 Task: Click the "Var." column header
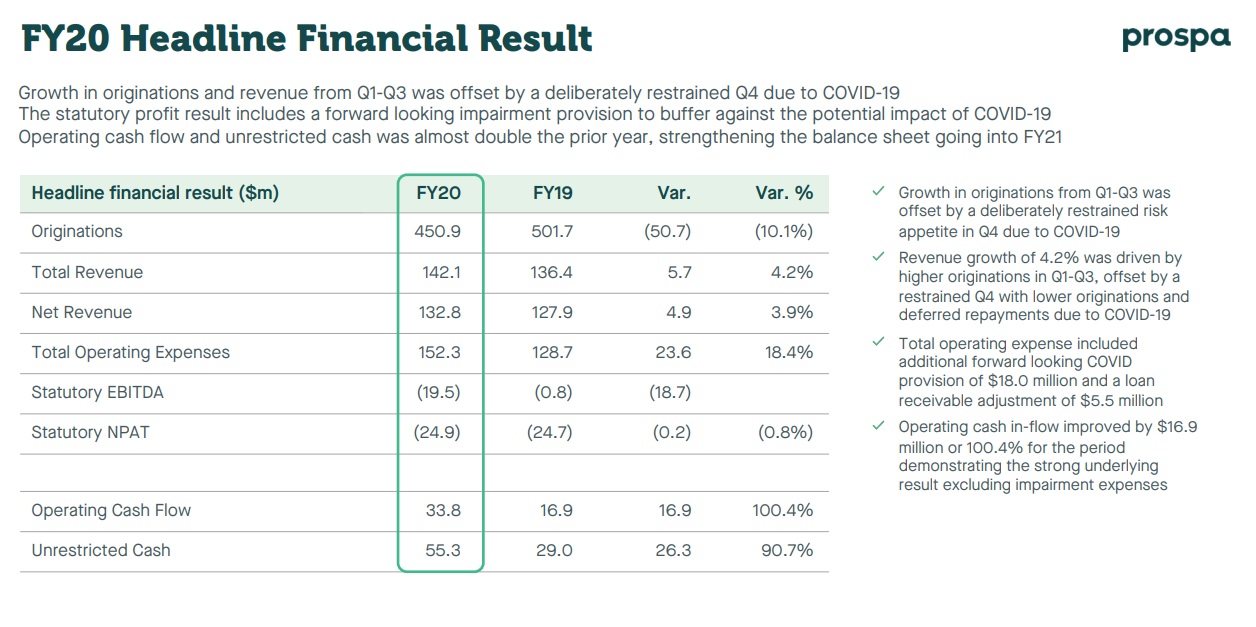(x=674, y=193)
